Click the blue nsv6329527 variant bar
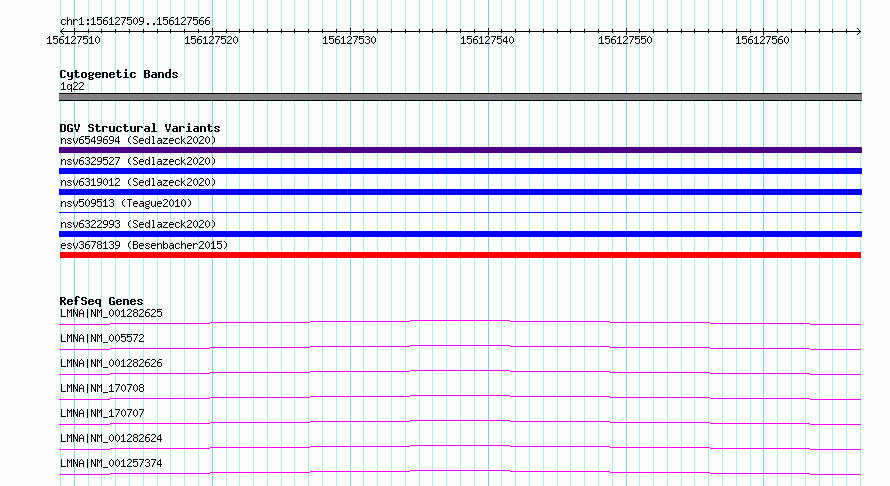The height and width of the screenshot is (486, 890). pyautogui.click(x=460, y=171)
